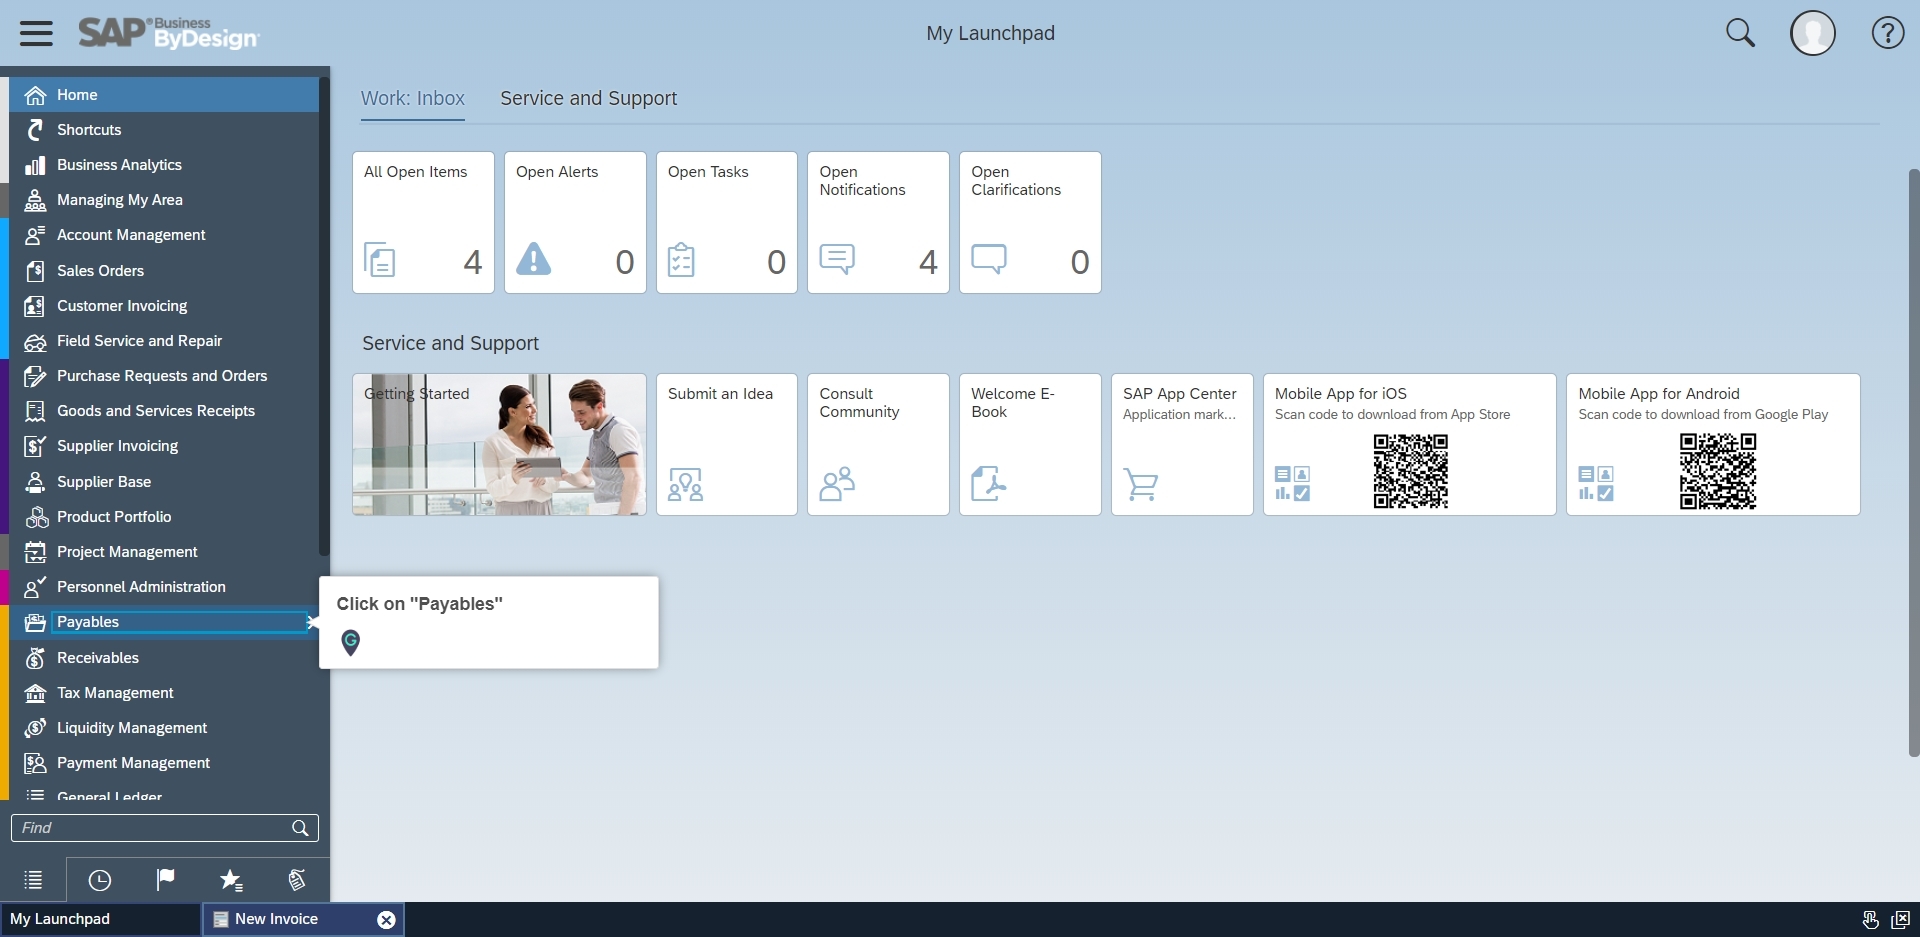Open the Welcome E-Book tile

click(1030, 445)
